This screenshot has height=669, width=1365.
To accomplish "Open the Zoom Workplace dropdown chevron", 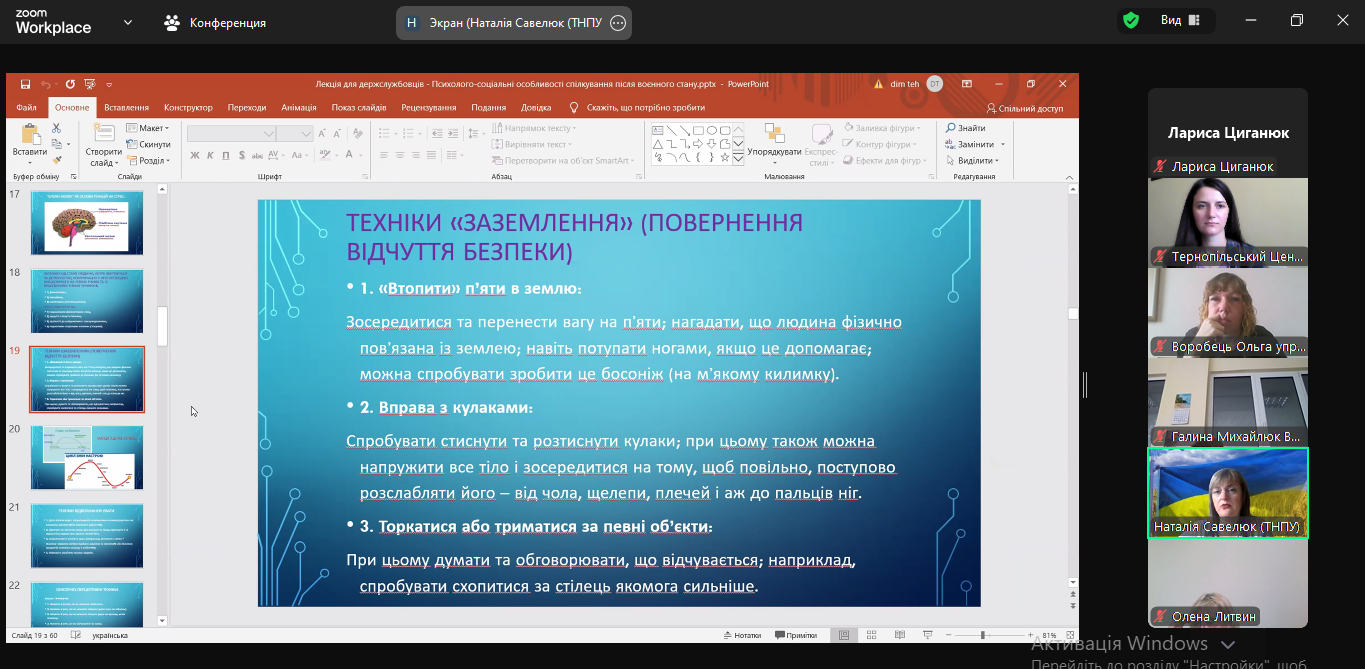I will (128, 22).
